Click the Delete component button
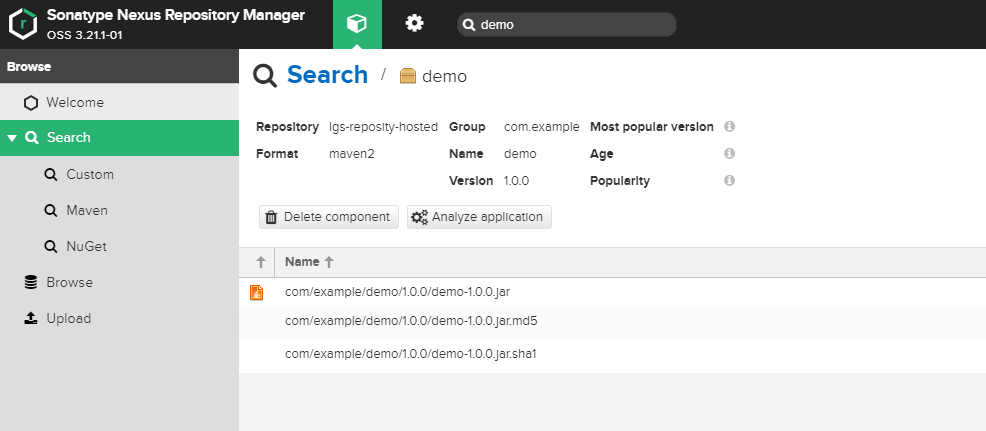This screenshot has height=431, width=986. pos(329,217)
